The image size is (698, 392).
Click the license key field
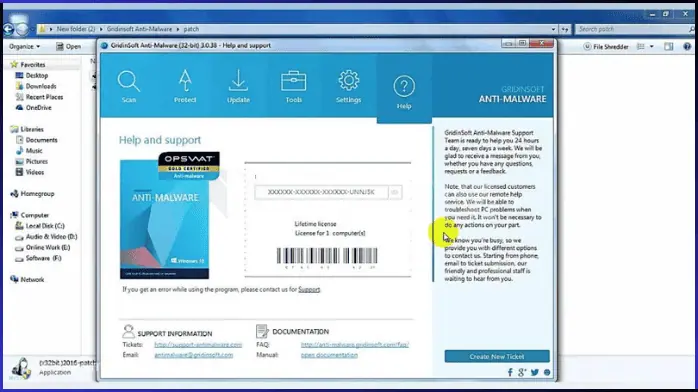(x=321, y=192)
